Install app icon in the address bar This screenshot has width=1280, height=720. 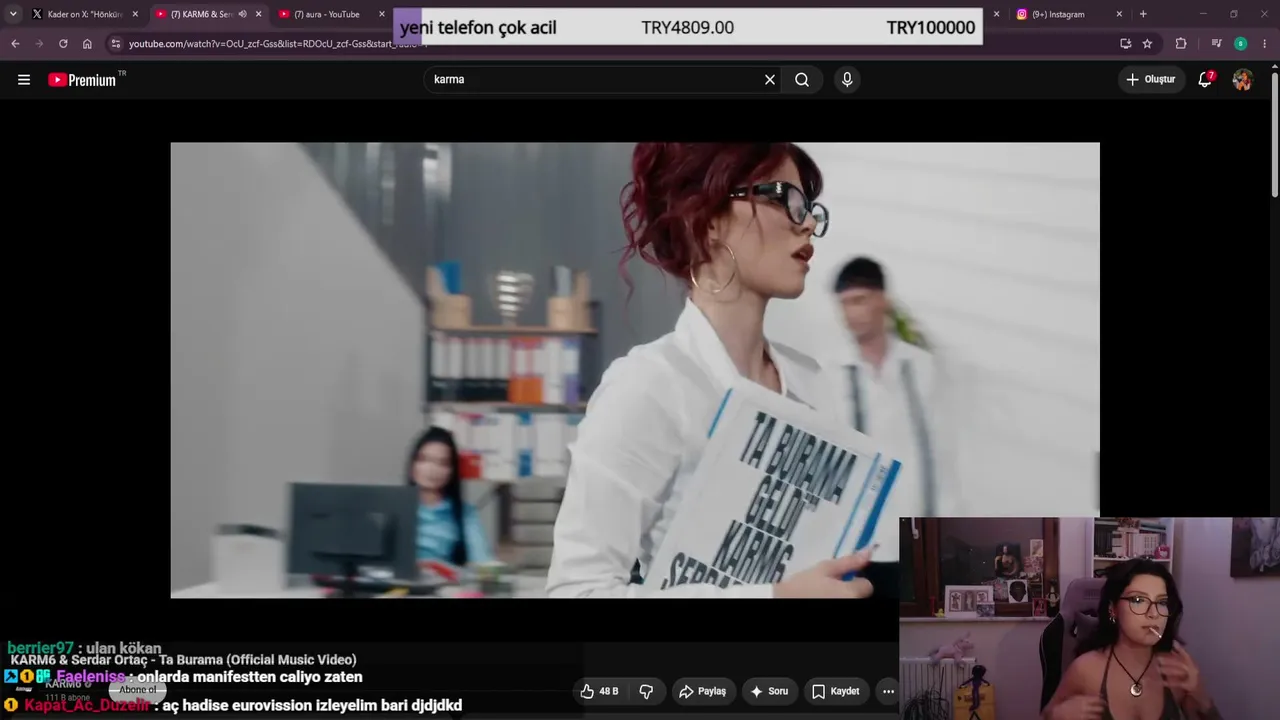point(1126,44)
